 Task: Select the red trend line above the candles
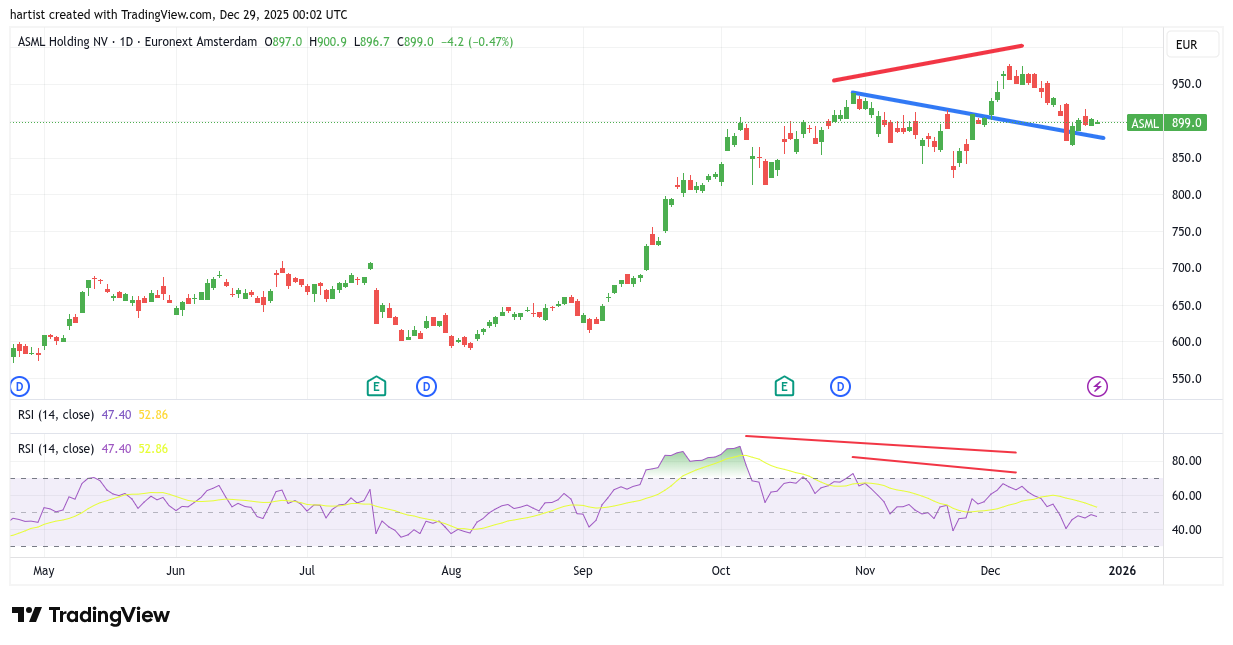click(928, 62)
